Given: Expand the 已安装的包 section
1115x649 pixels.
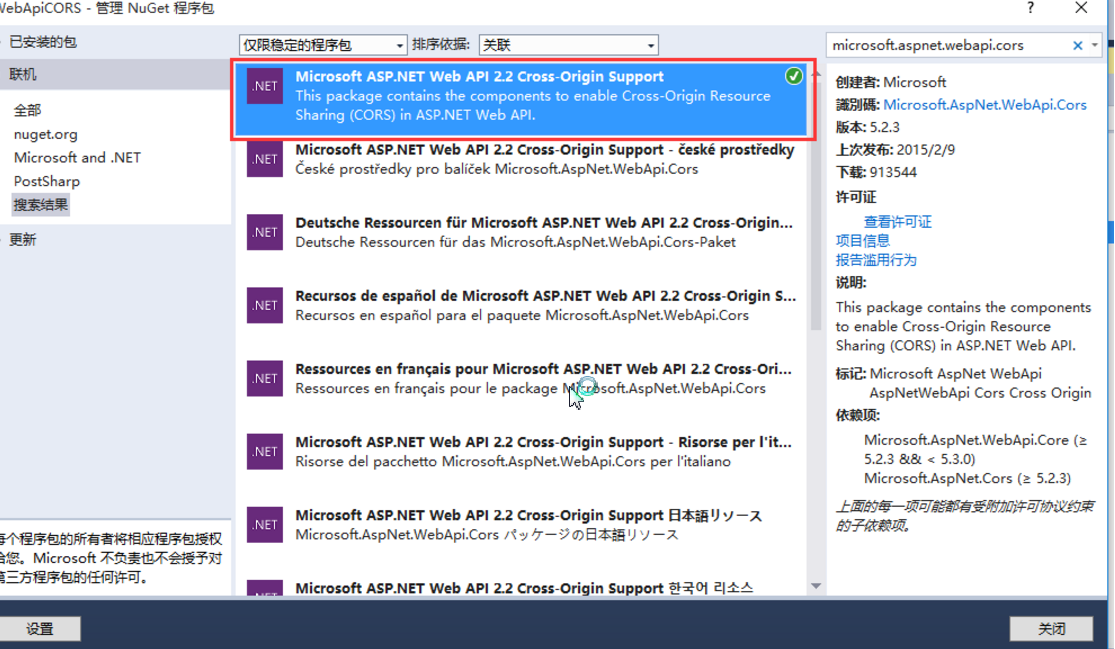Looking at the screenshot, I should [x=43, y=42].
